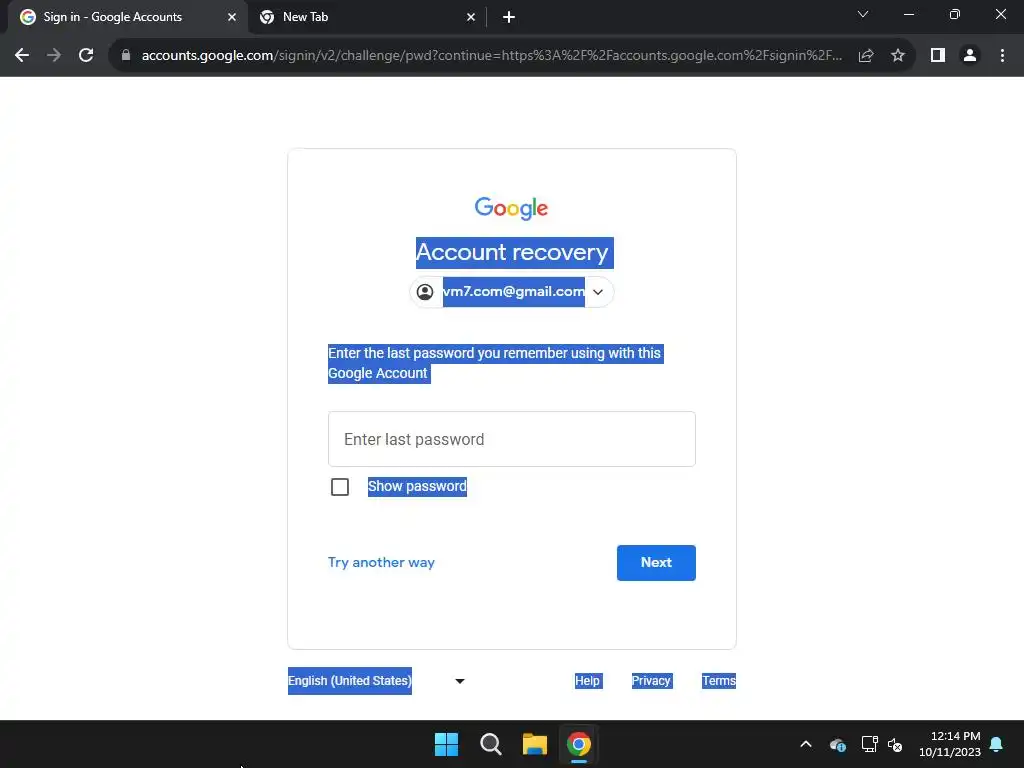
Task: Show hidden tray icons chevron
Action: 806,744
